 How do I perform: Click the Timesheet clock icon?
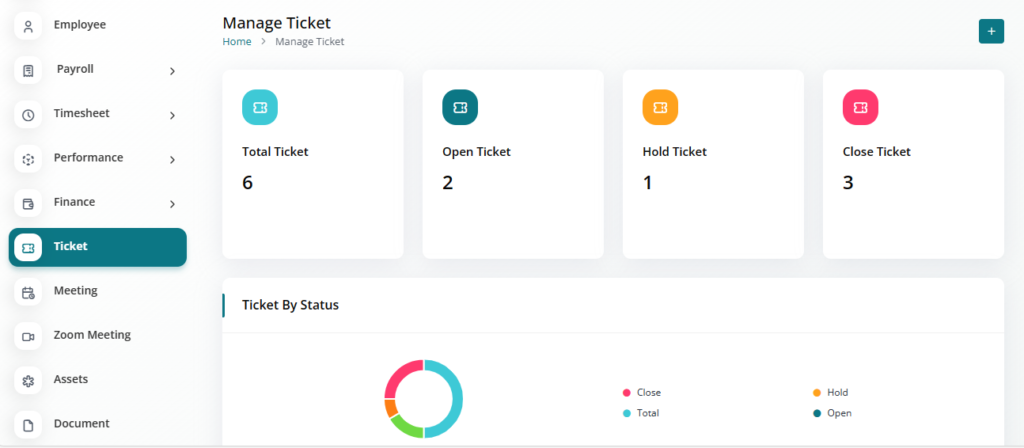(28, 115)
